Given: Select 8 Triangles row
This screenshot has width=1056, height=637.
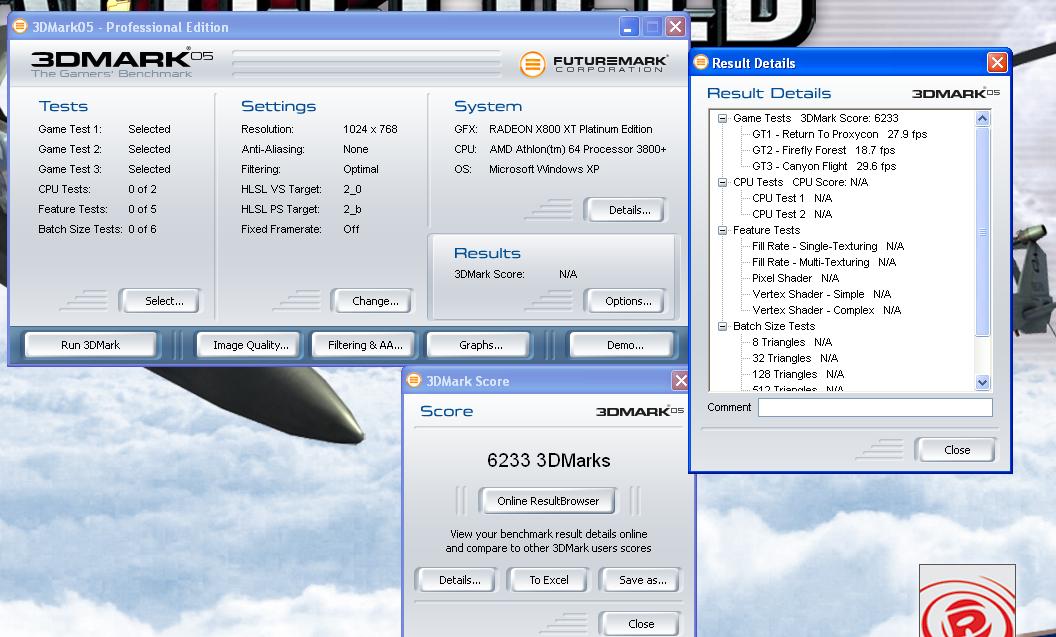Looking at the screenshot, I should pos(791,342).
